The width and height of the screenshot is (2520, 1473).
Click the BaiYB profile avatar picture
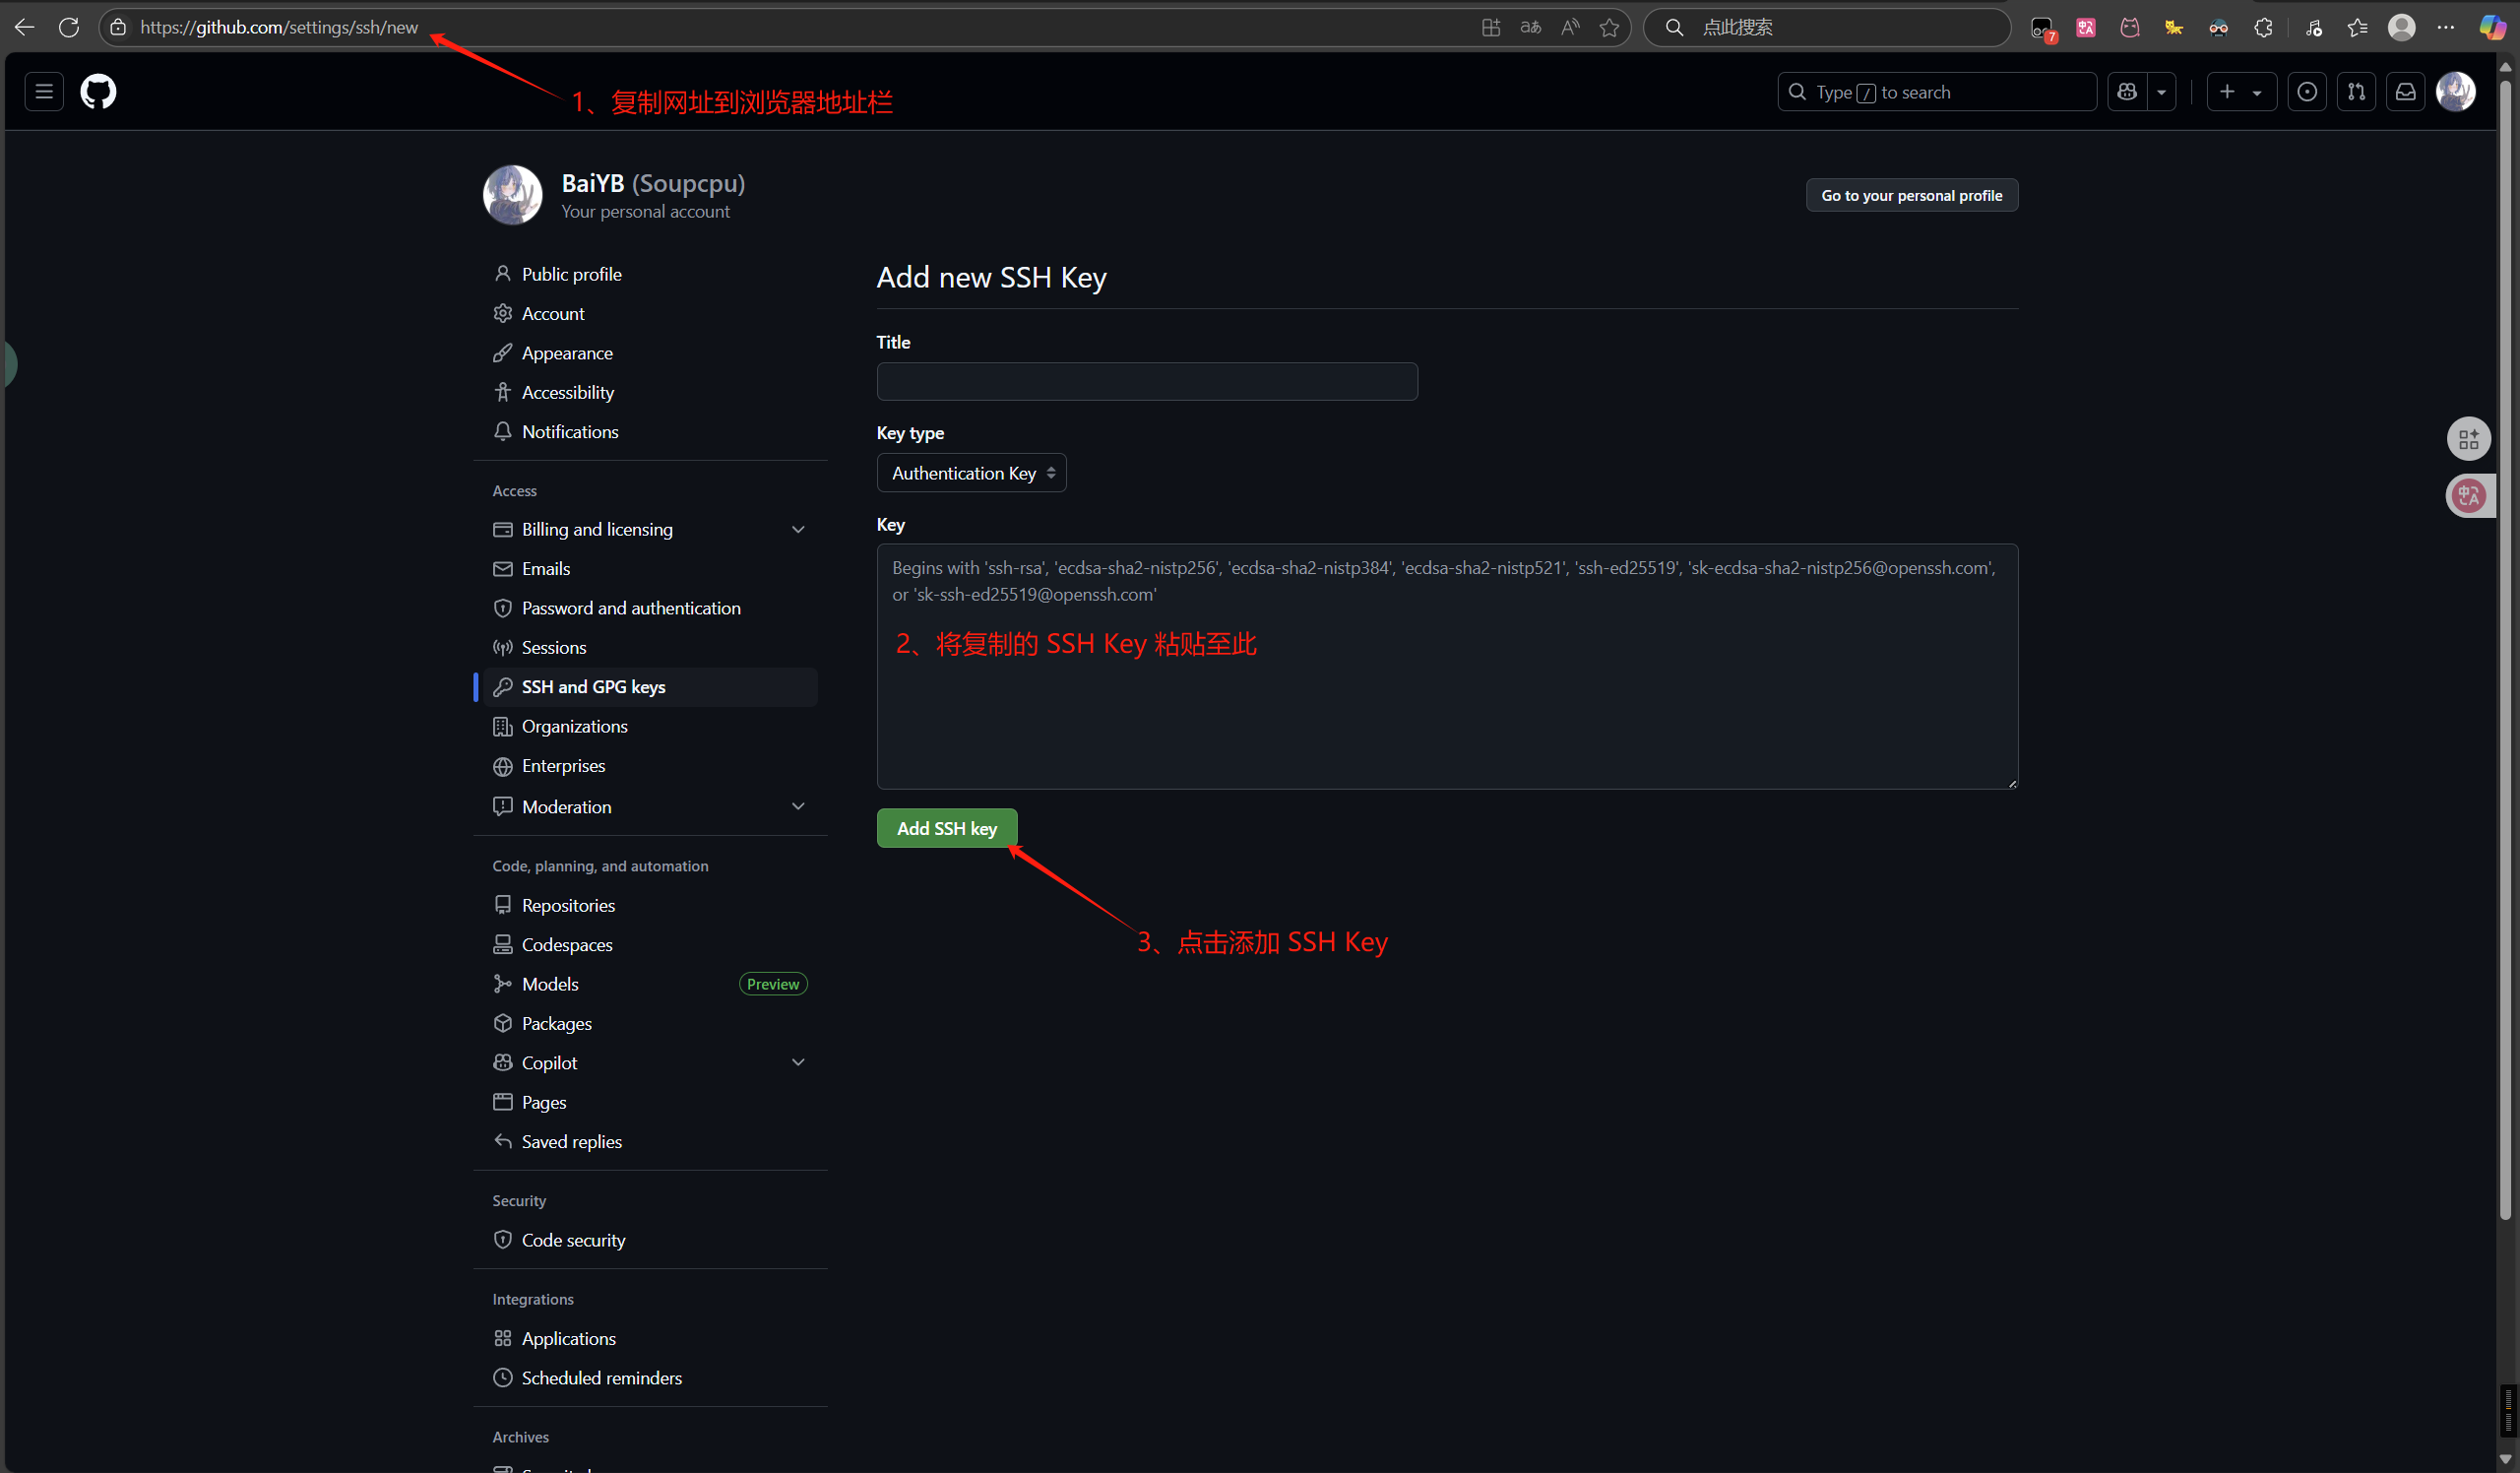tap(513, 195)
